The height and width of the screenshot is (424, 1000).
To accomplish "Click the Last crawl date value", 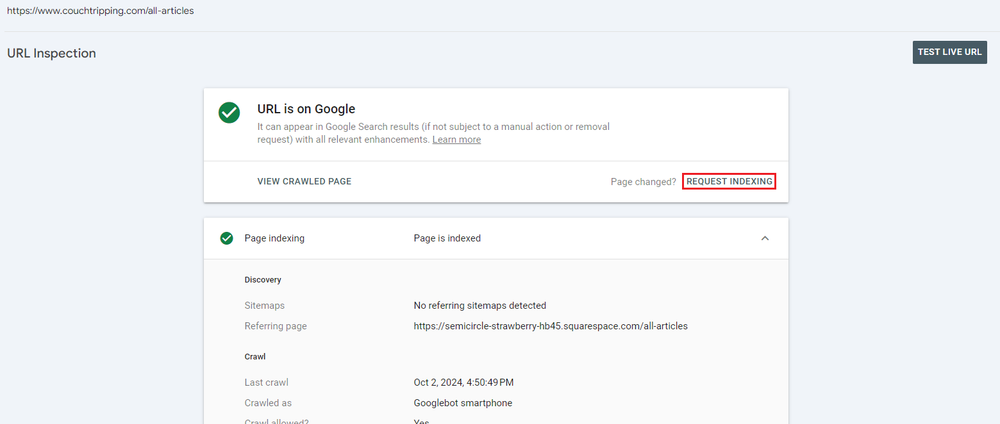I will click(464, 383).
